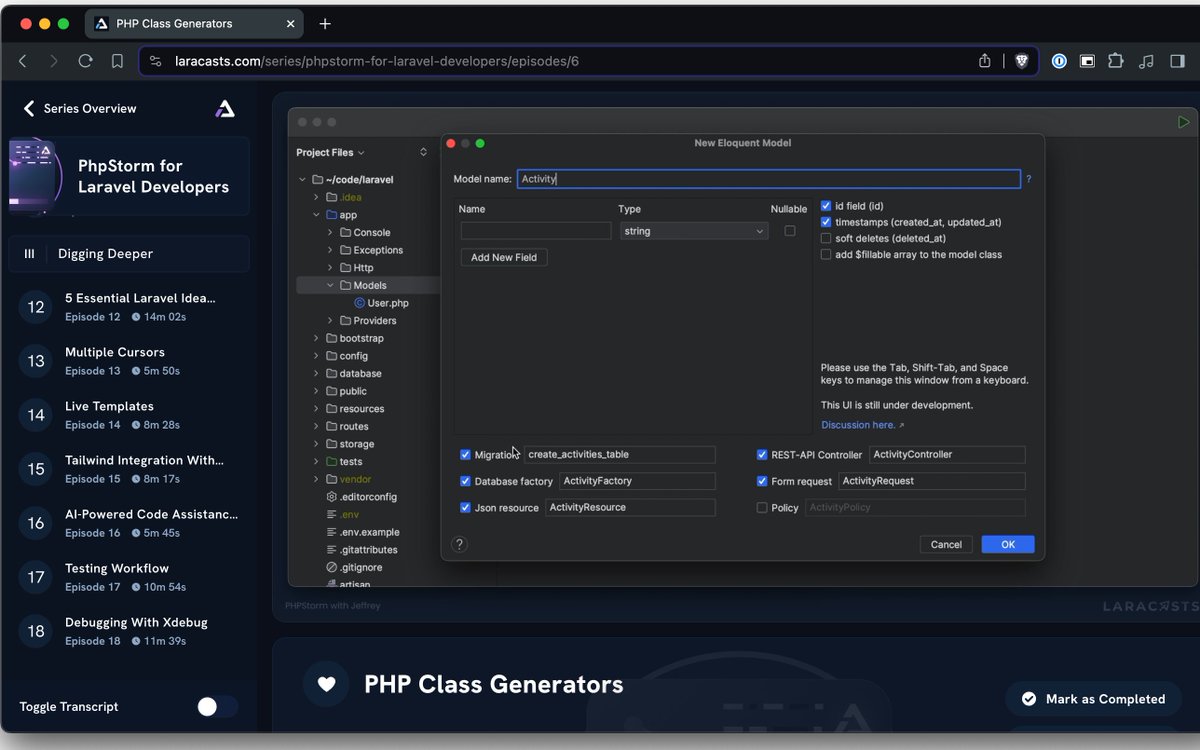The width and height of the screenshot is (1200, 750).
Task: Click User.php class file icon
Action: [x=359, y=303]
